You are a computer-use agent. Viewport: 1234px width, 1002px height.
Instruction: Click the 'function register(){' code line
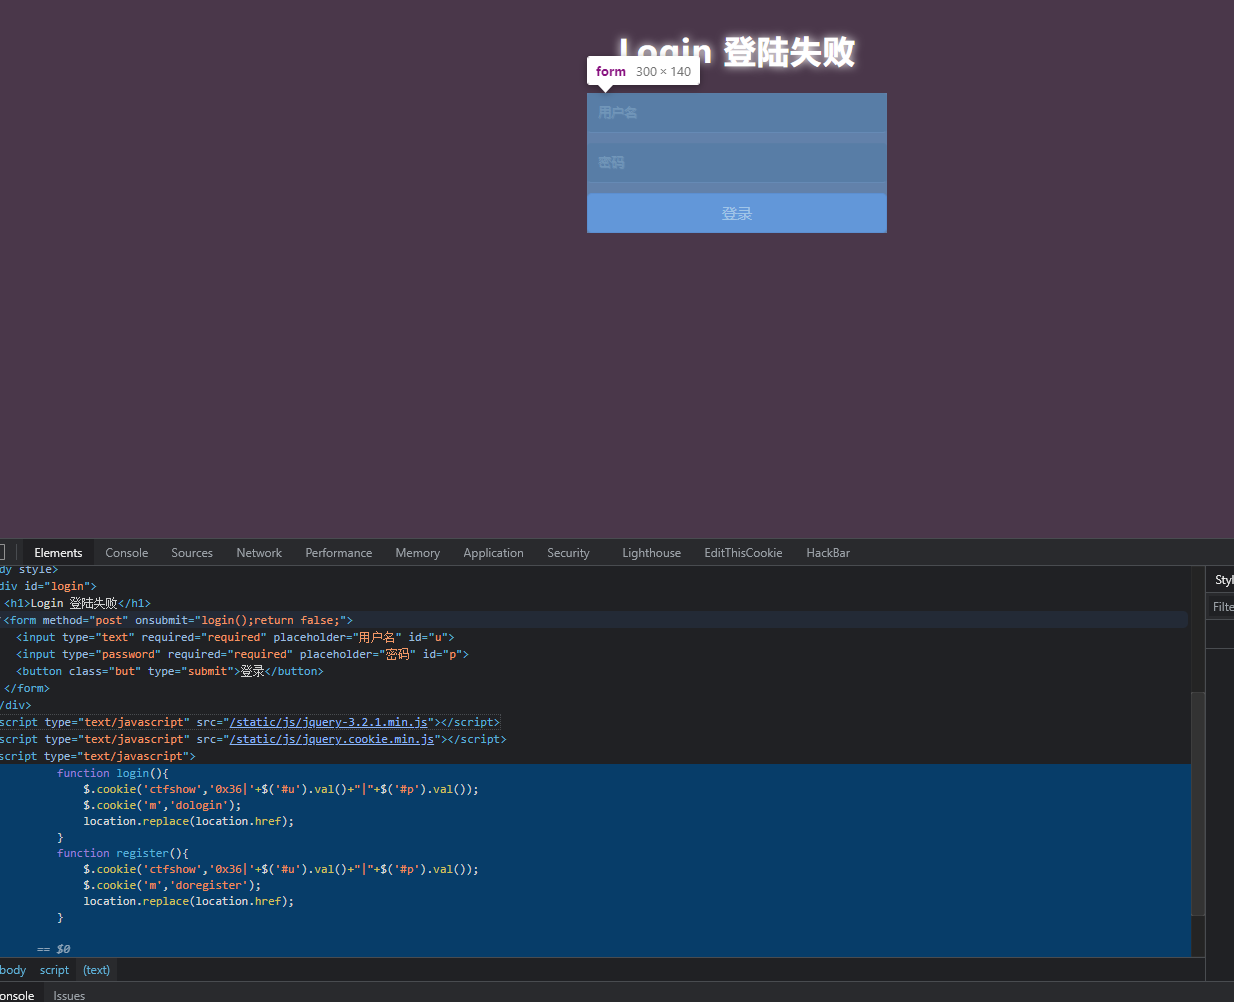click(x=123, y=853)
